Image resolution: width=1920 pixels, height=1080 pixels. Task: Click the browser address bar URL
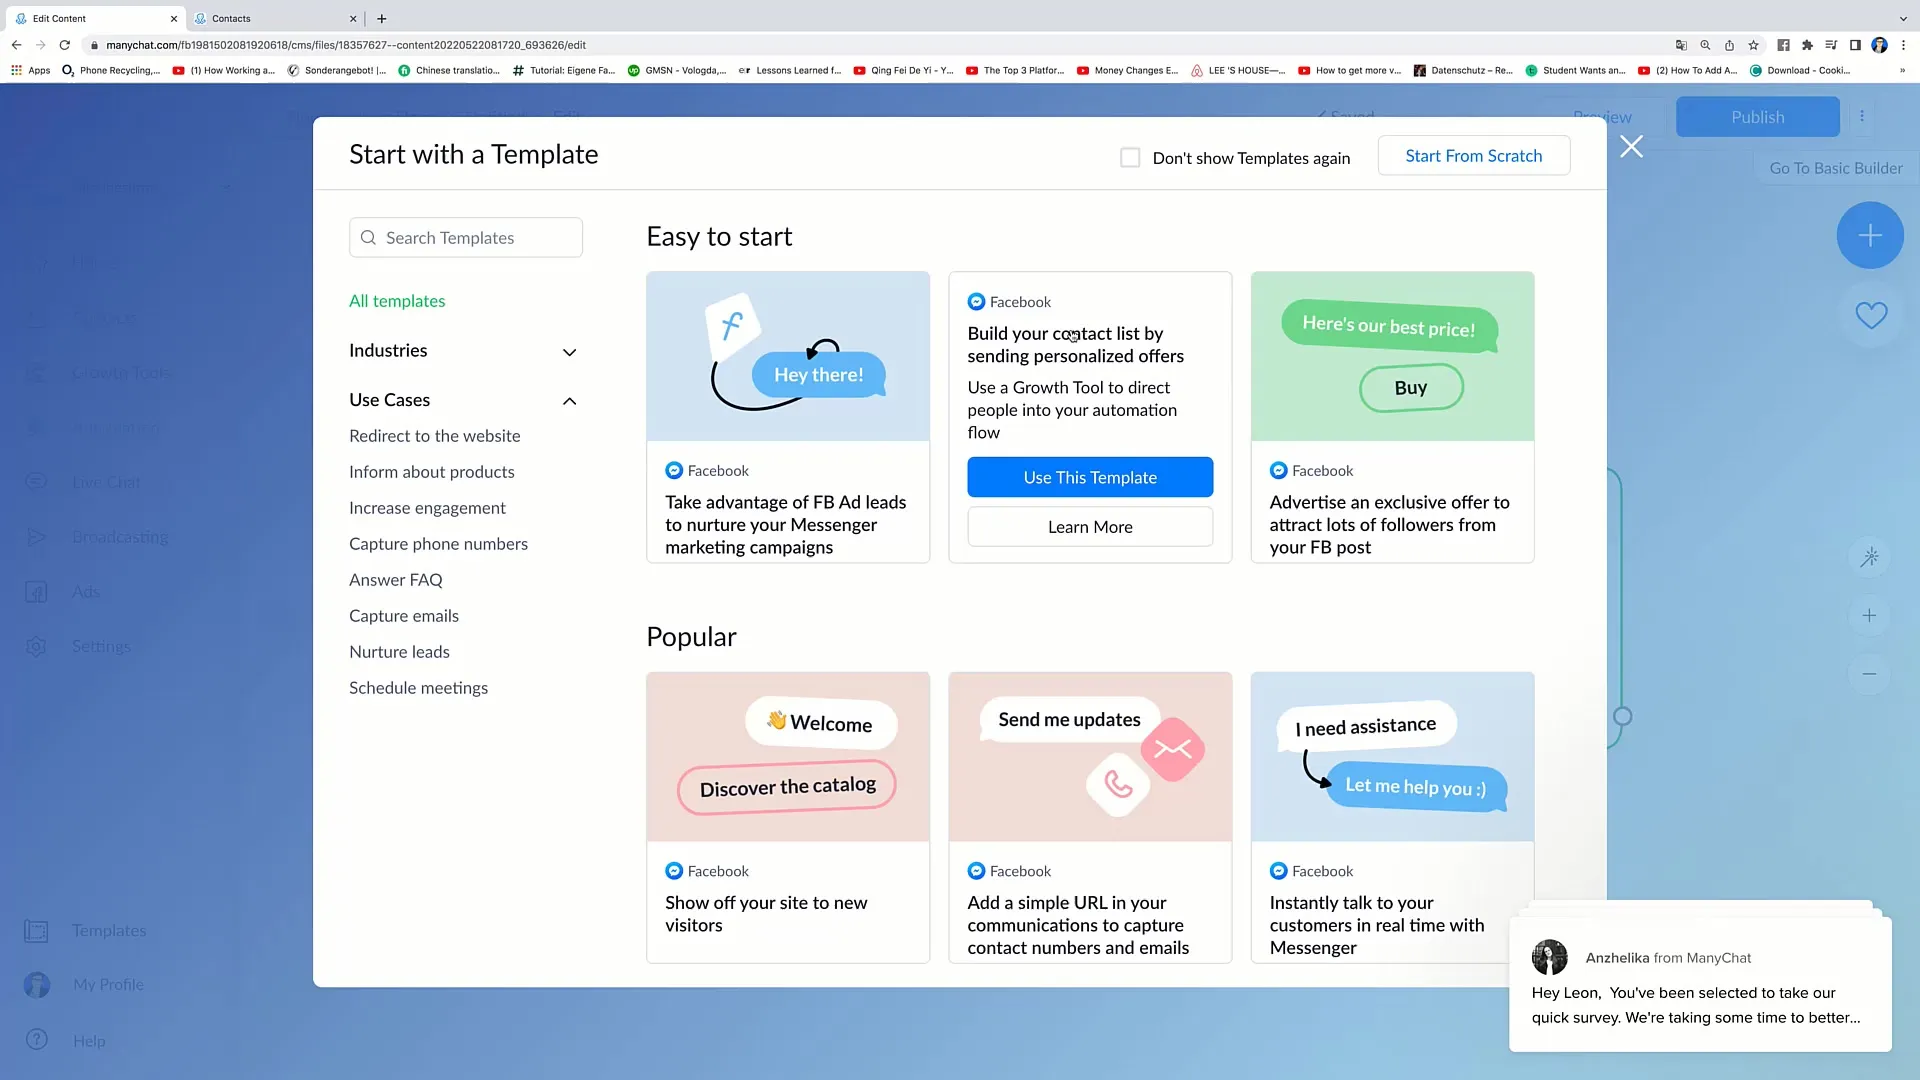coord(346,45)
